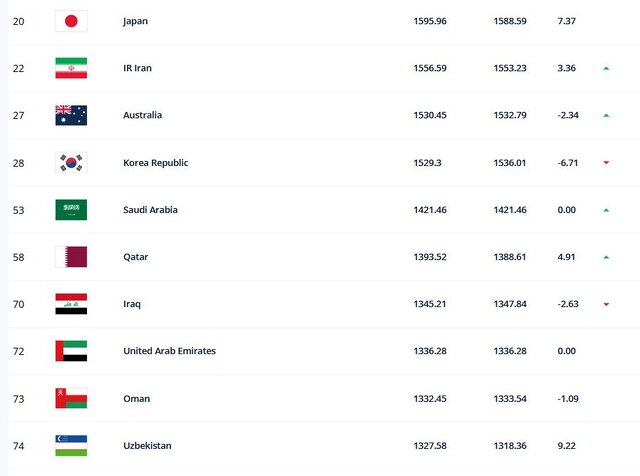Click the Oman flag icon

pyautogui.click(x=71, y=398)
